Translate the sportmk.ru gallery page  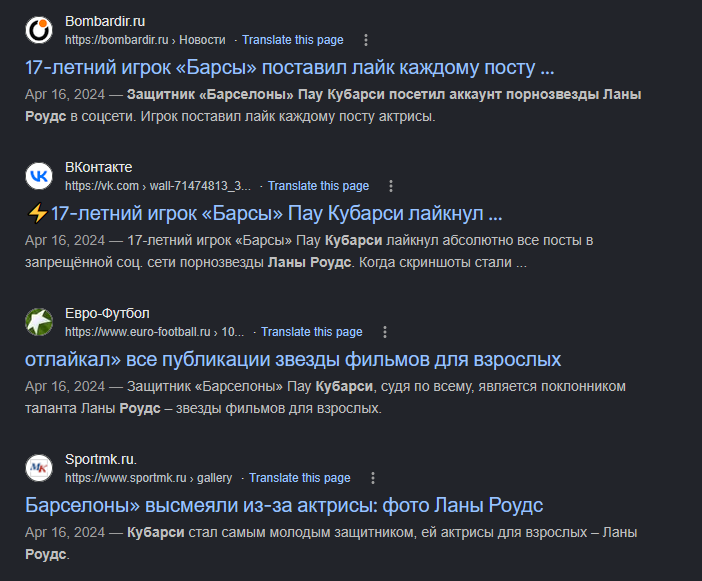coord(300,478)
